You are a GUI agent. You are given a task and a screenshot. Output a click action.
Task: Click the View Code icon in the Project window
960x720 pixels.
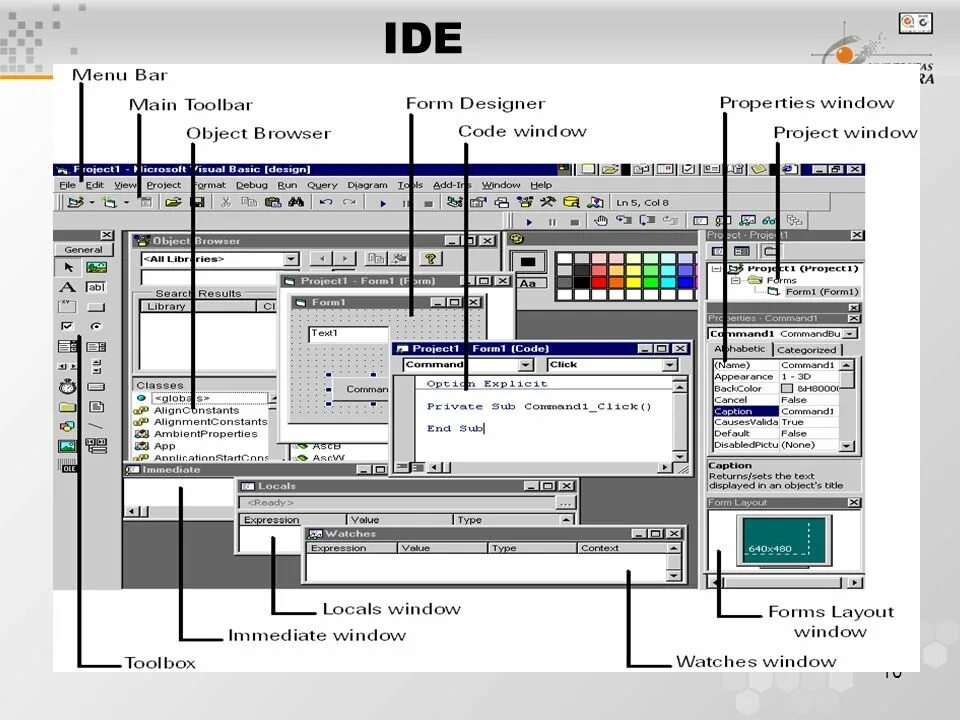719,251
